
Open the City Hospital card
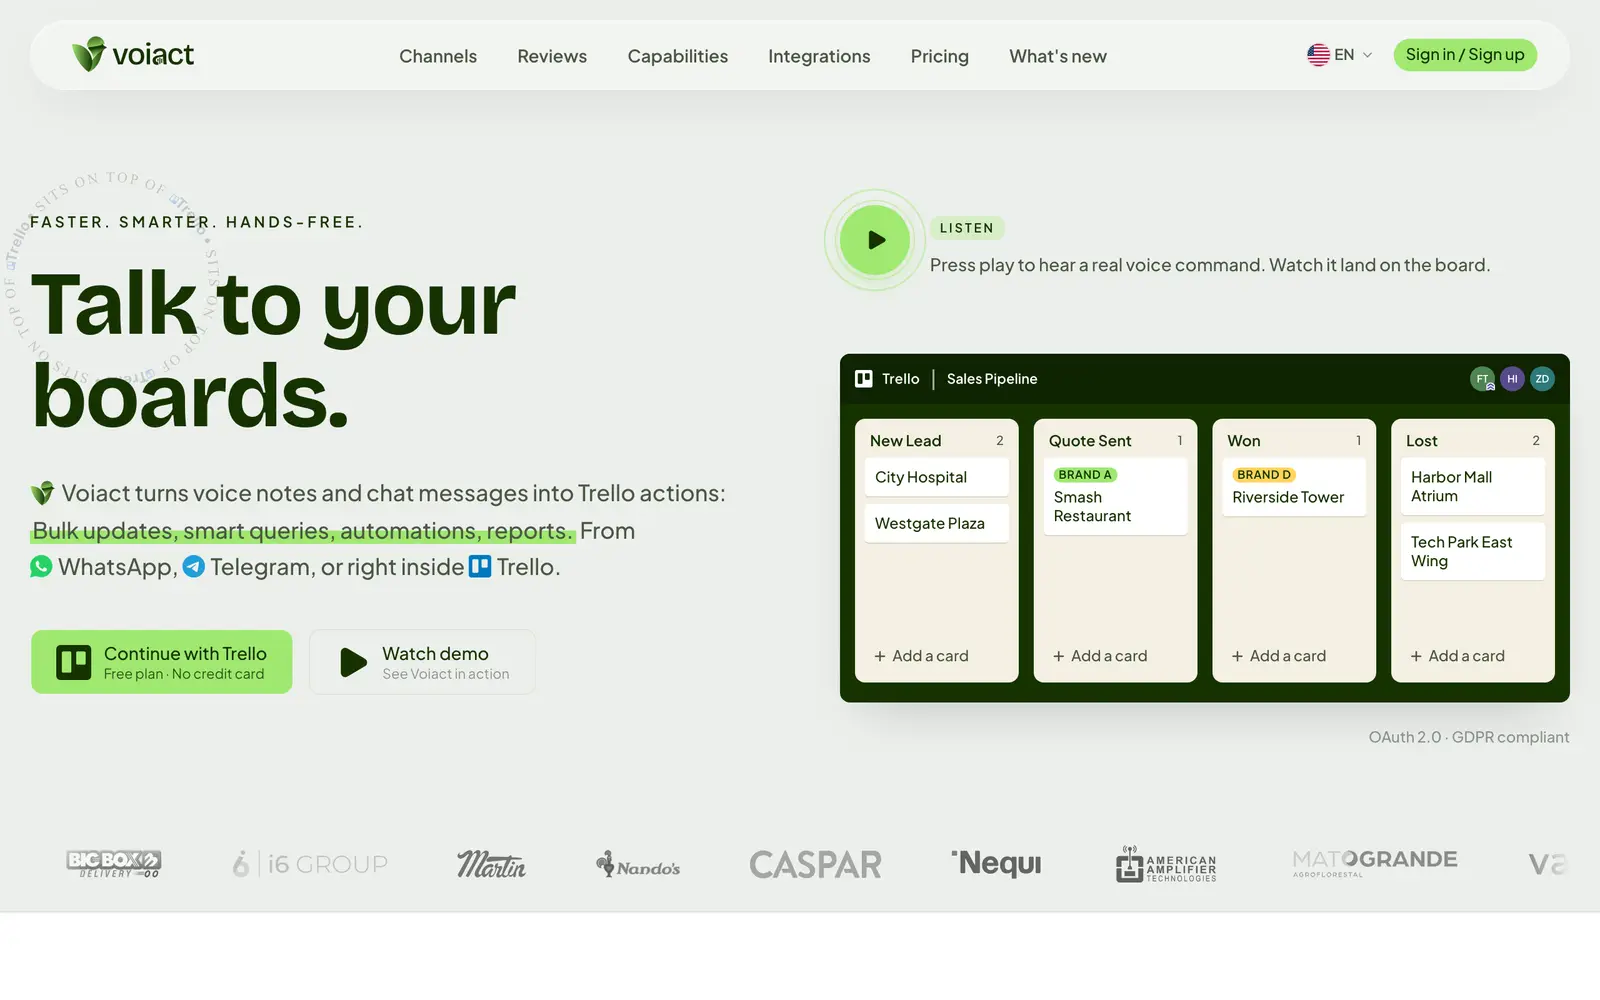tap(936, 477)
